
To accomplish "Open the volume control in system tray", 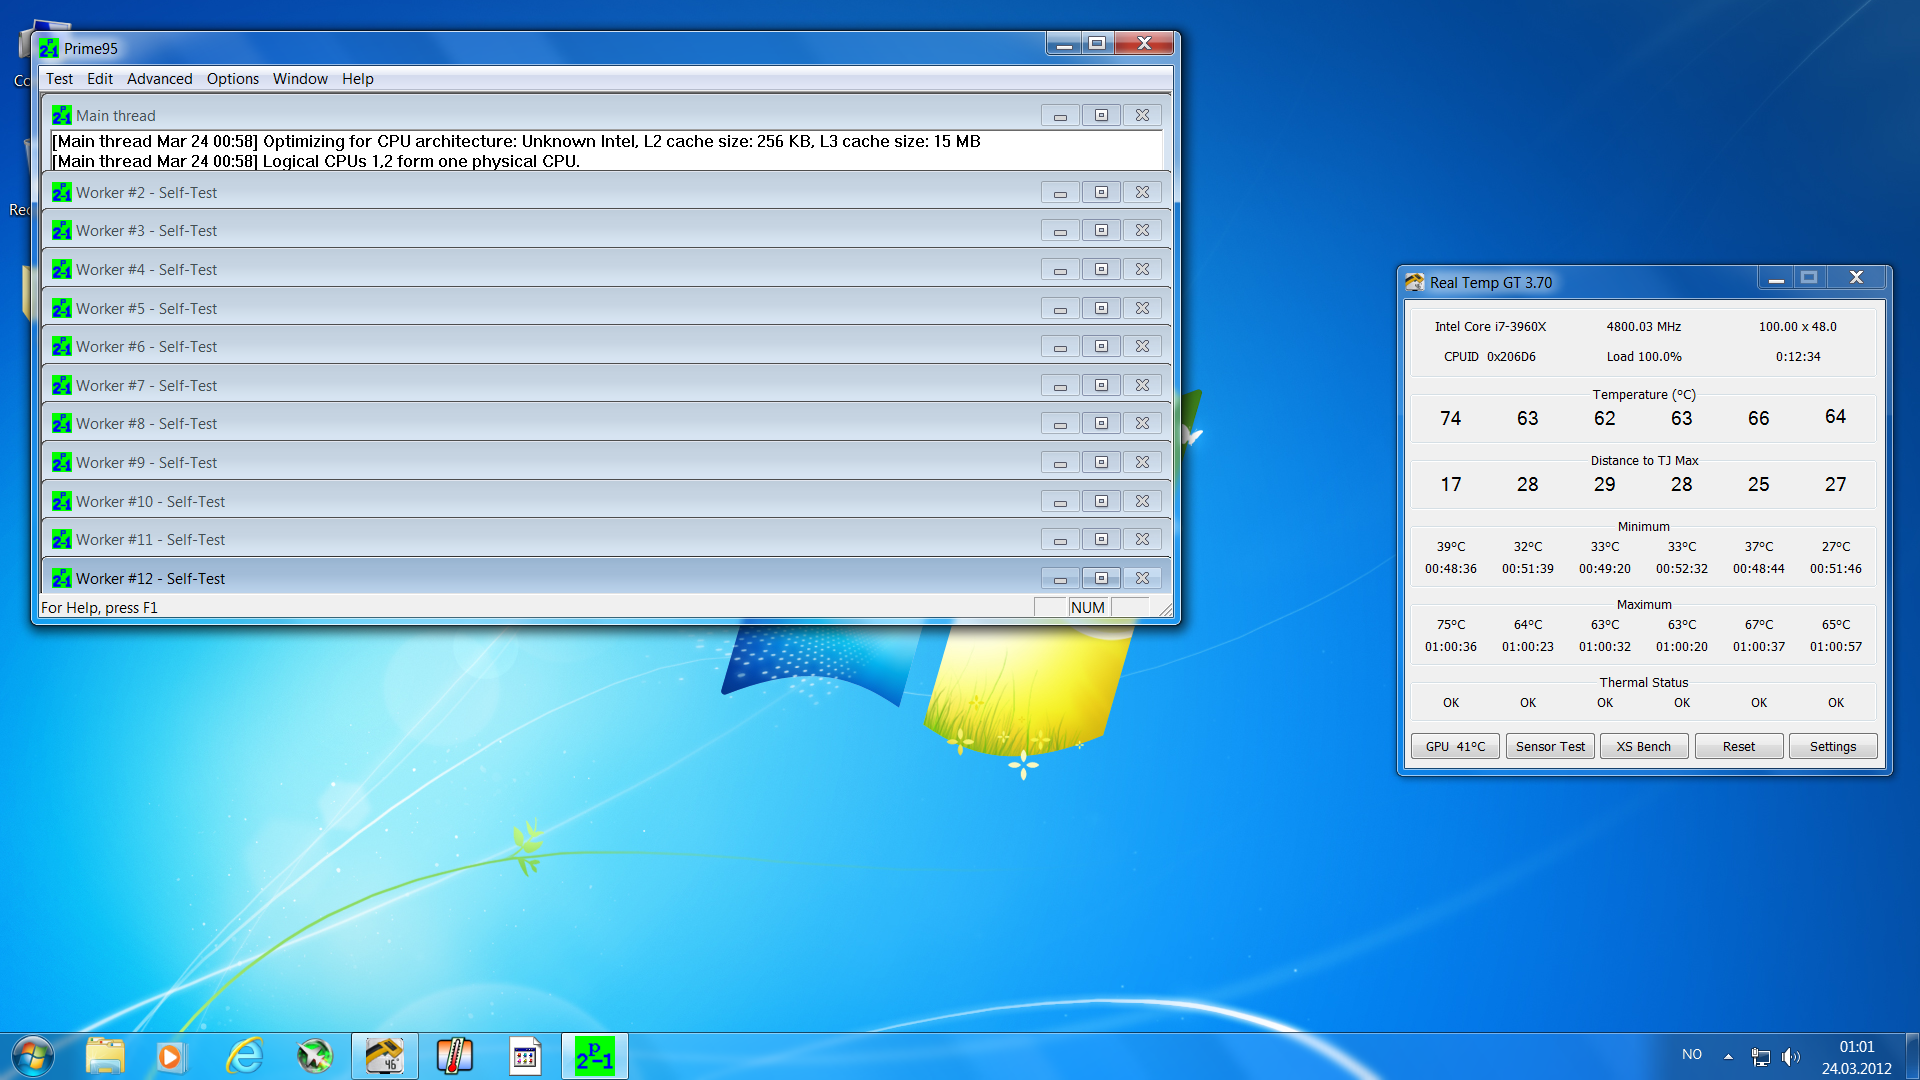I will (x=1790, y=1057).
